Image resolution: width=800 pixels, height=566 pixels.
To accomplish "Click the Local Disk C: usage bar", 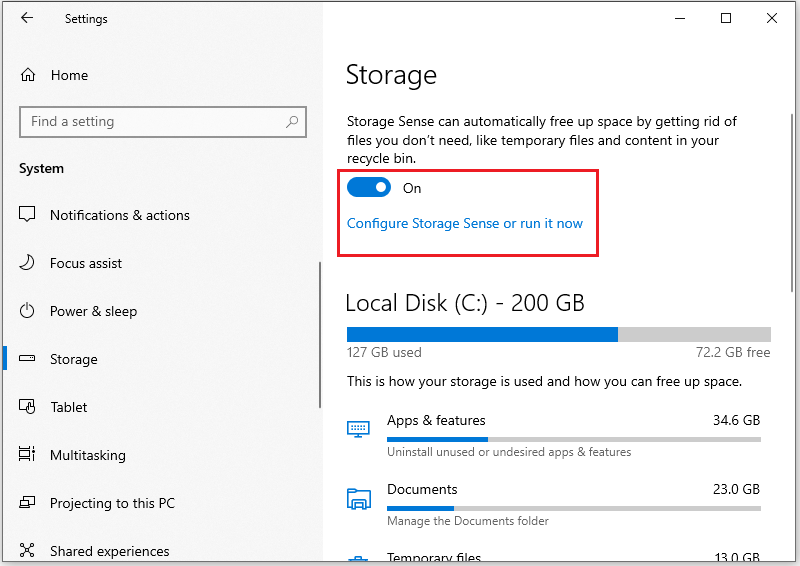I will coord(558,334).
